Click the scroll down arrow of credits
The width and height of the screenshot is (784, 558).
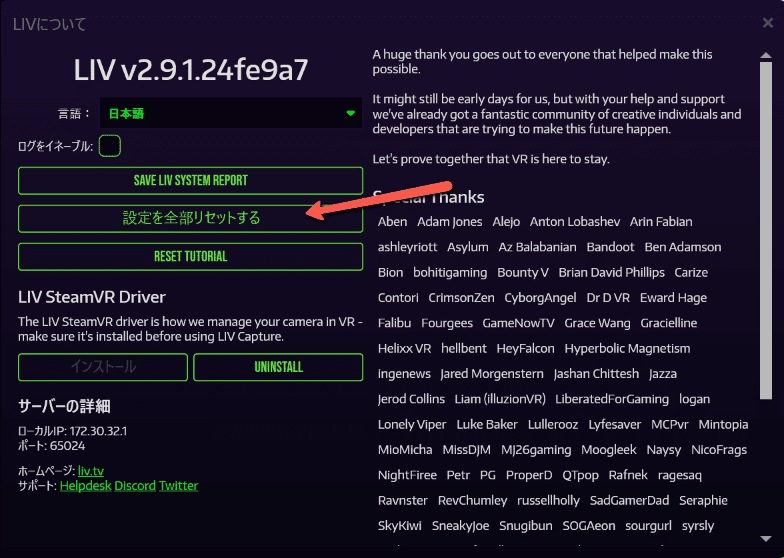pos(766,538)
